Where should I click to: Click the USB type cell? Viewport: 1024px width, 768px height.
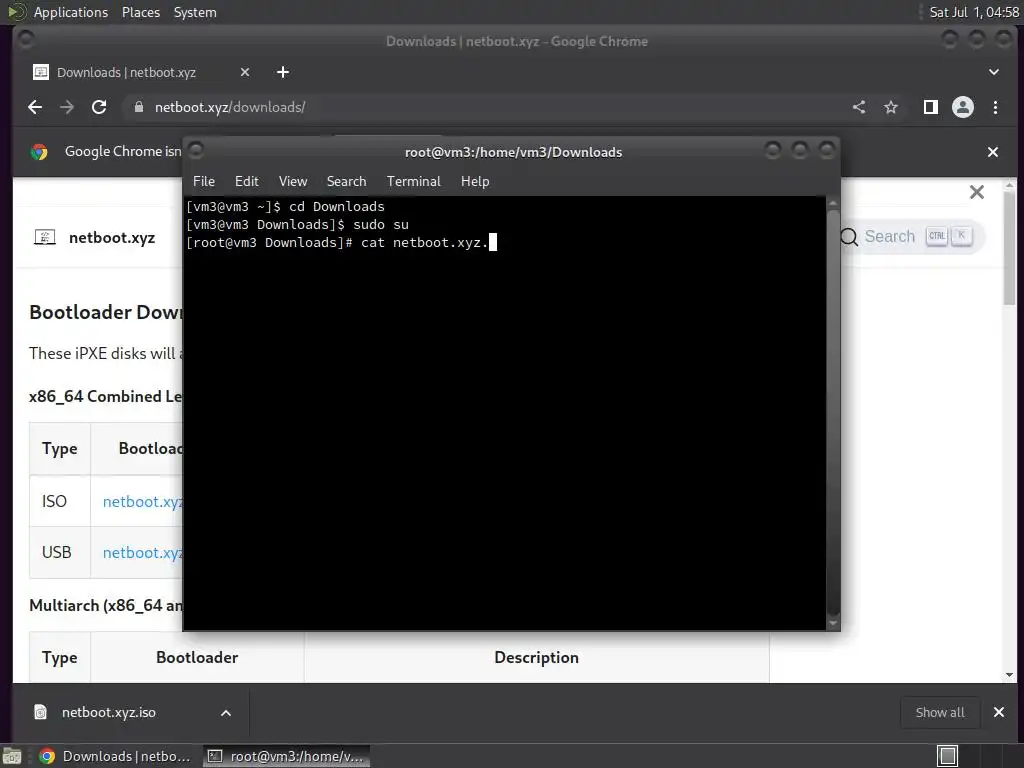[x=59, y=552]
